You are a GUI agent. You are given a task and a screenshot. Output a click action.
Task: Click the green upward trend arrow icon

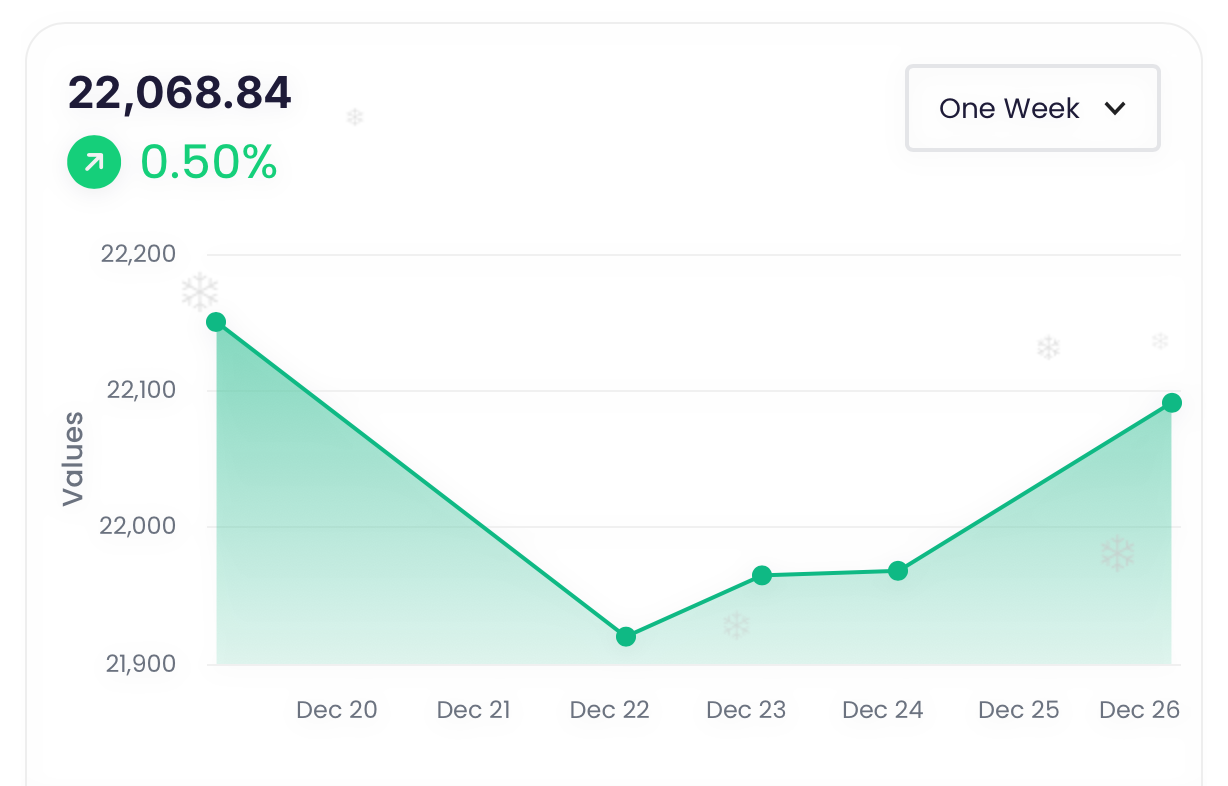point(94,162)
